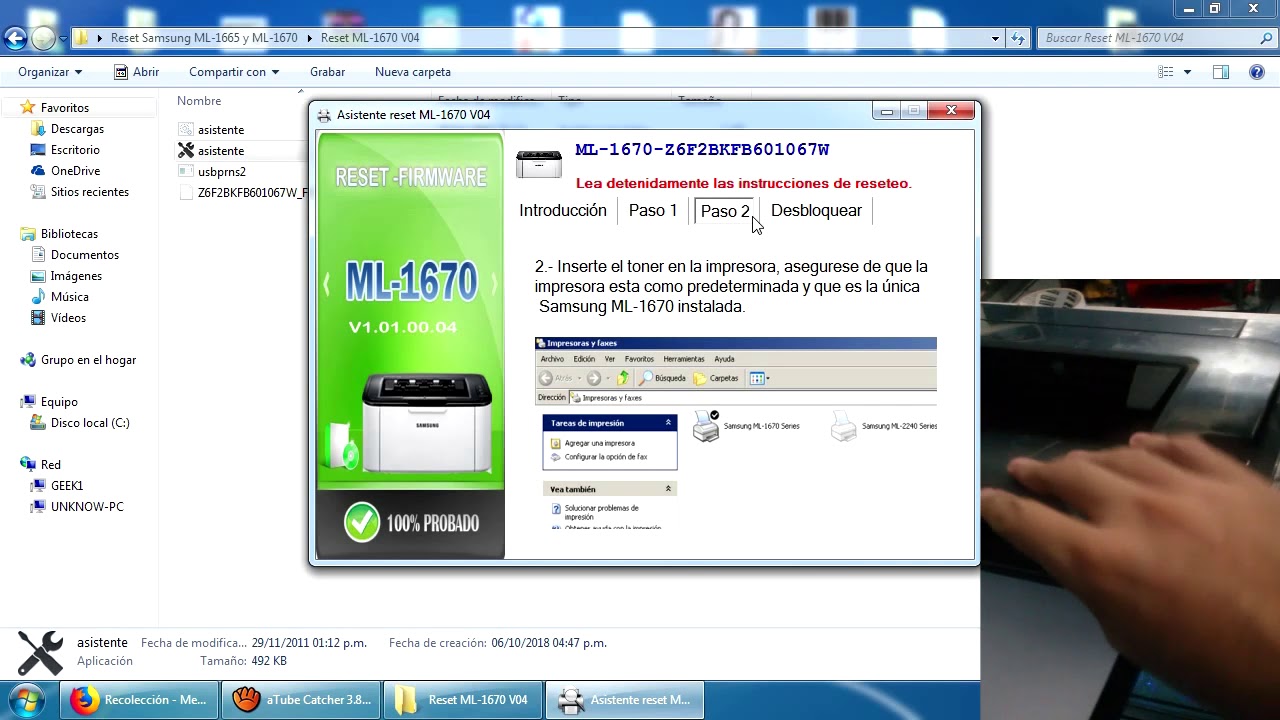Open Descargas in the navigation pane
Viewport: 1280px width, 720px height.
point(77,129)
